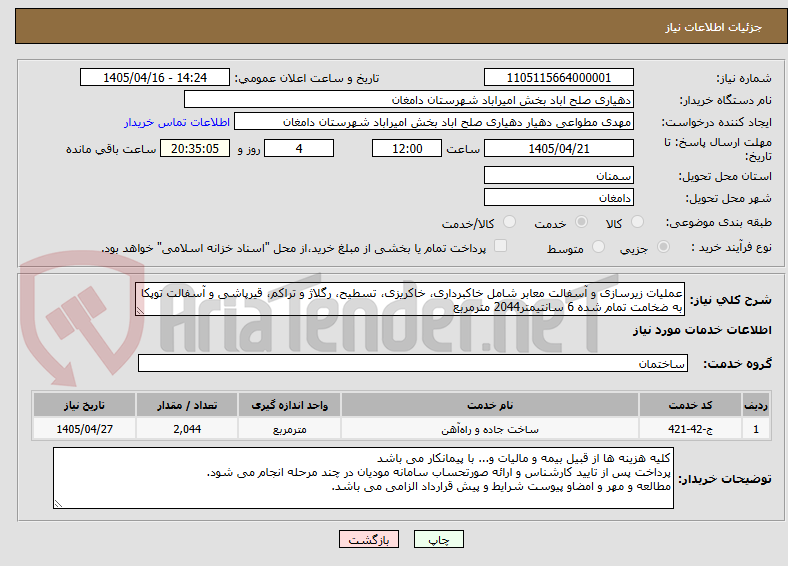Click the request creator name field
788x566 pixels.
(x=434, y=122)
